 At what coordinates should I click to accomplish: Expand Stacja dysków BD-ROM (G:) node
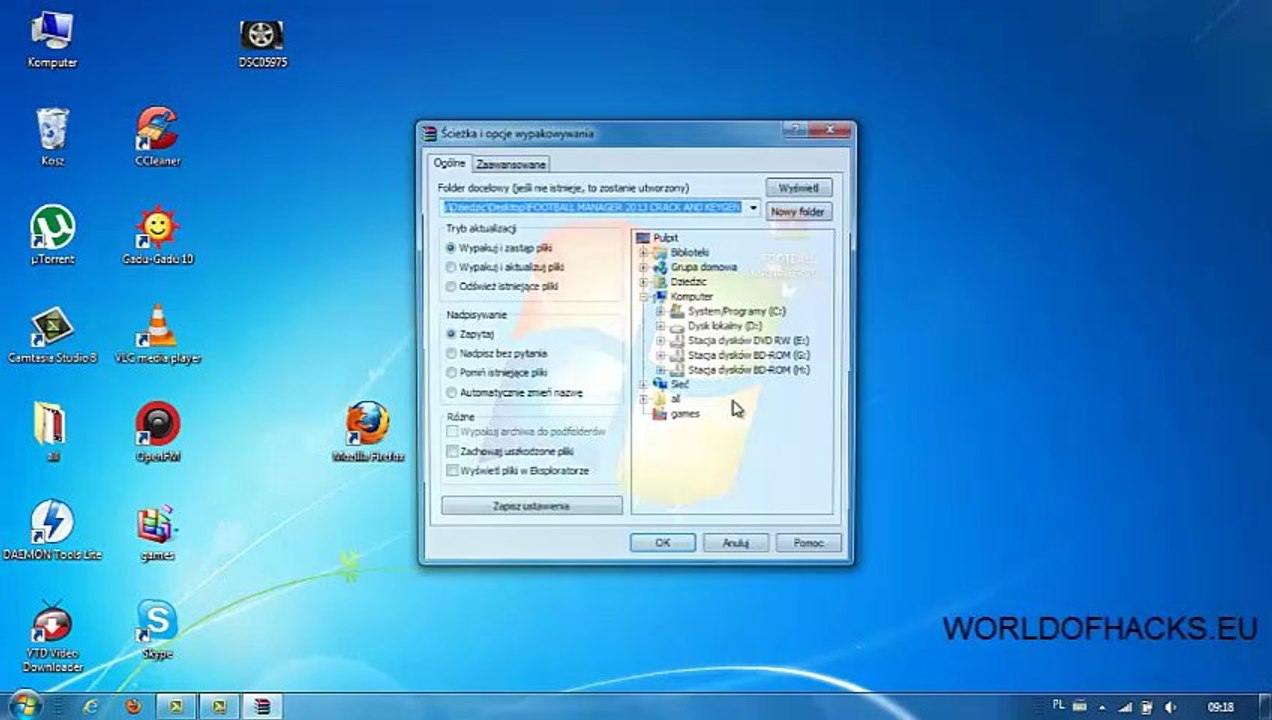(x=660, y=355)
